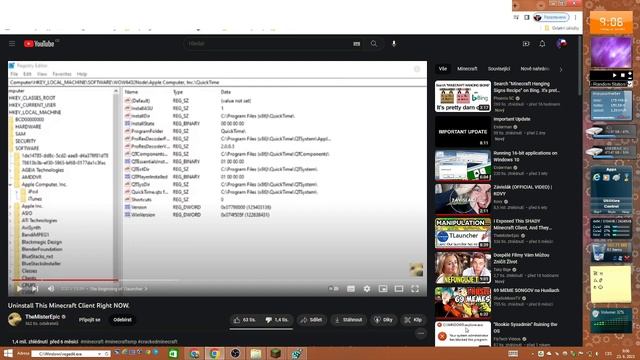Viewport: 640px width, 360px height.
Task: Open the notifications bell
Action: click(x=542, y=44)
